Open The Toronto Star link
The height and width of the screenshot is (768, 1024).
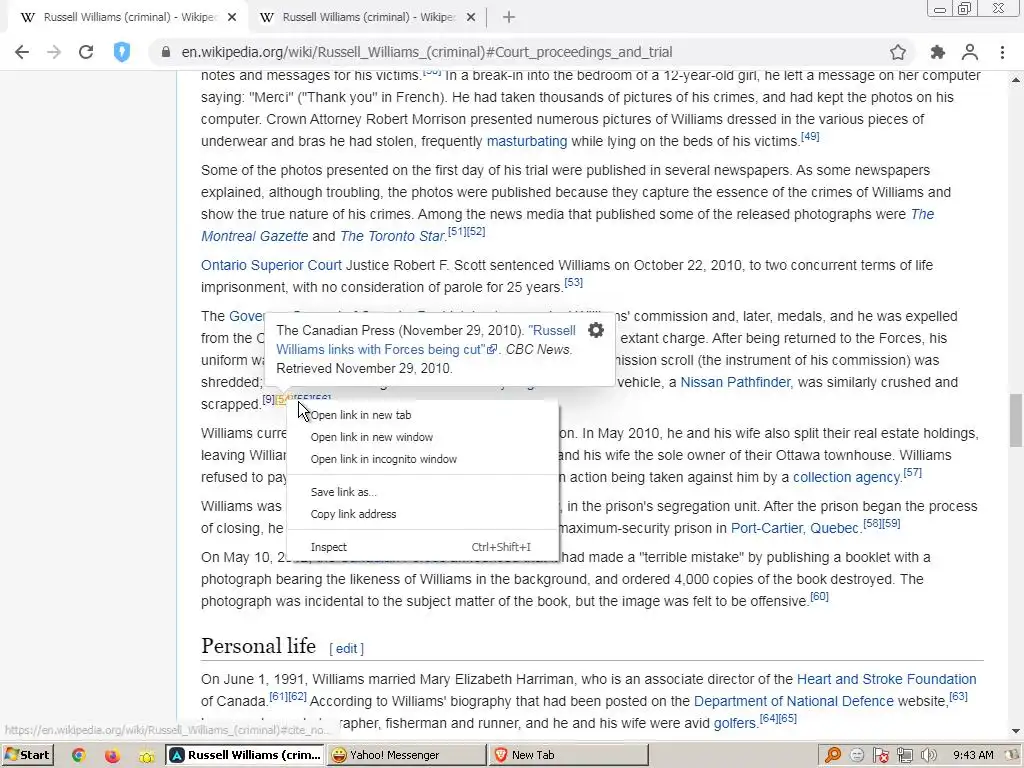392,236
